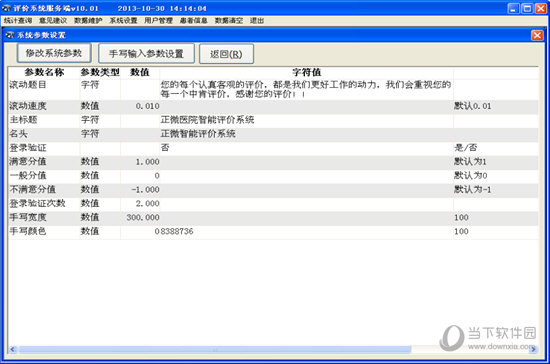
Task: Click the 返回(R) button
Action: pos(226,54)
